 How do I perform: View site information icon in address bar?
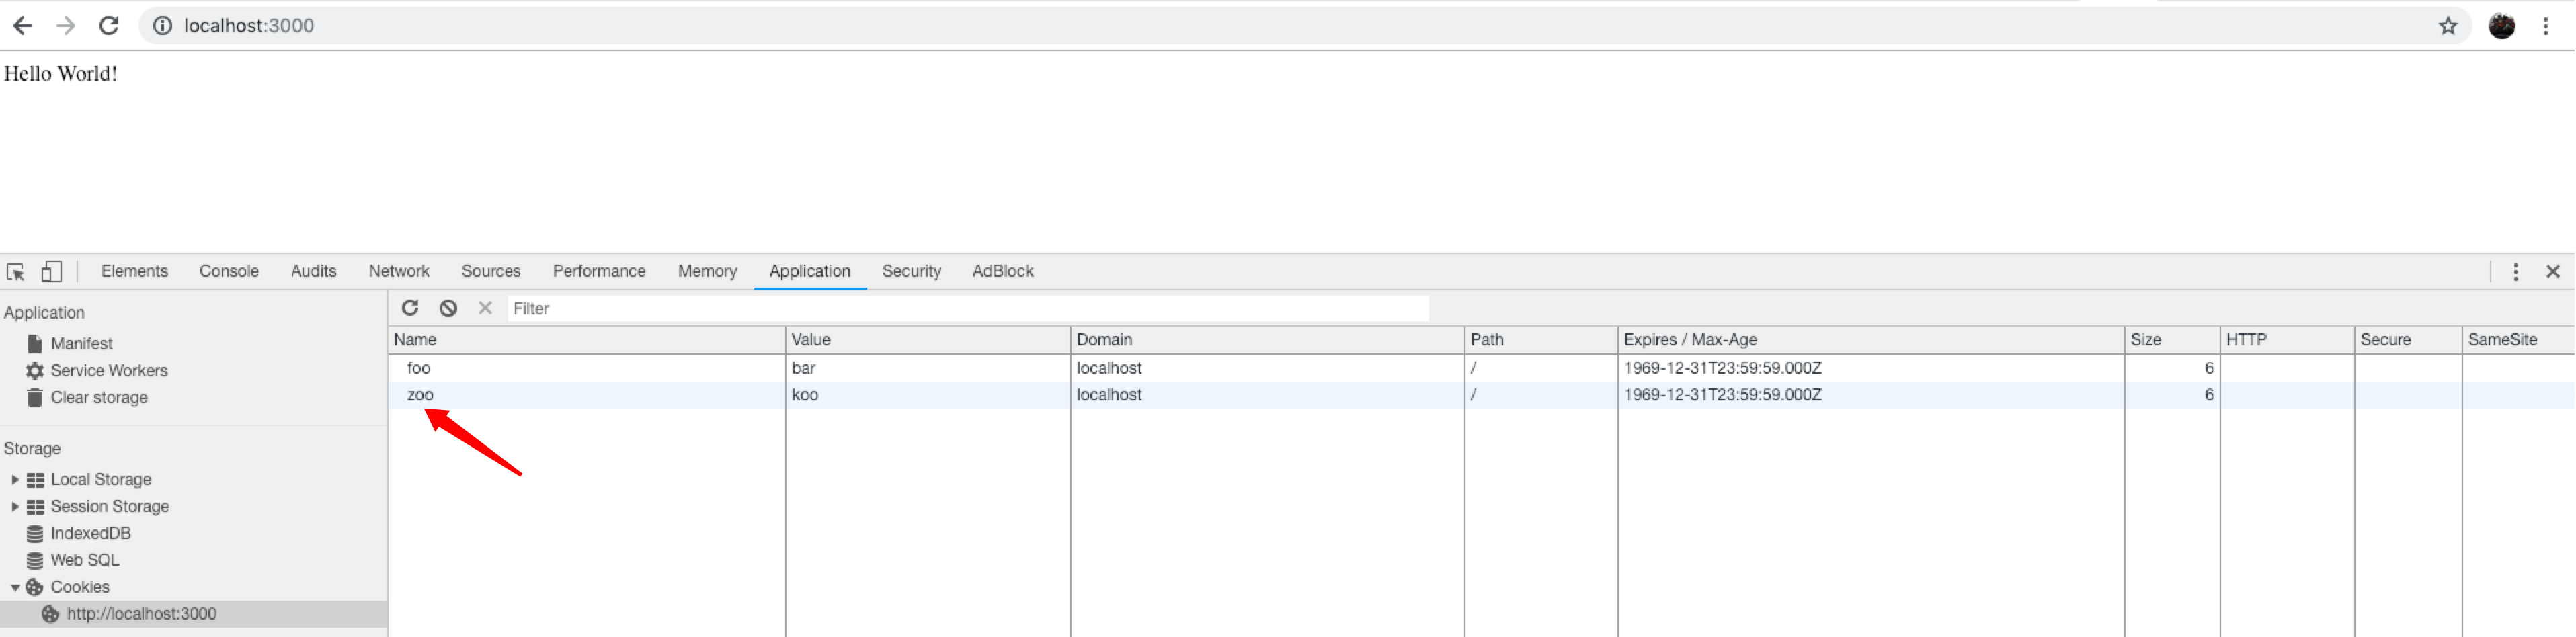tap(162, 26)
